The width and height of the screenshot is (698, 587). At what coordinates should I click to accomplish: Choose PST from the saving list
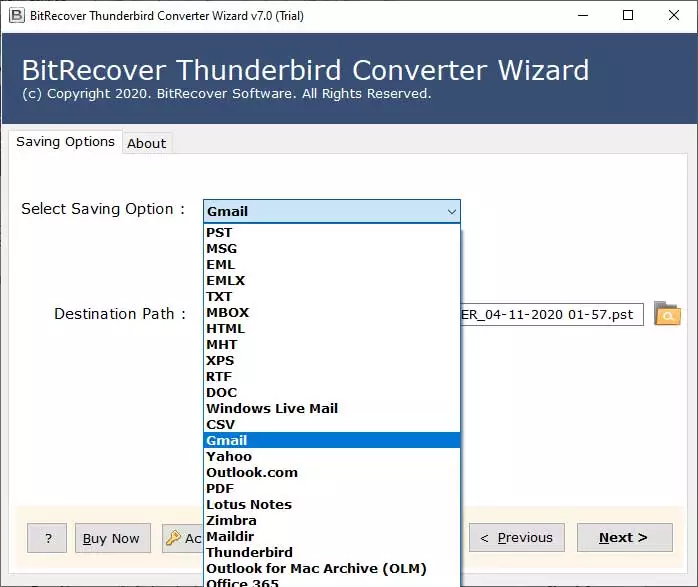(x=332, y=232)
